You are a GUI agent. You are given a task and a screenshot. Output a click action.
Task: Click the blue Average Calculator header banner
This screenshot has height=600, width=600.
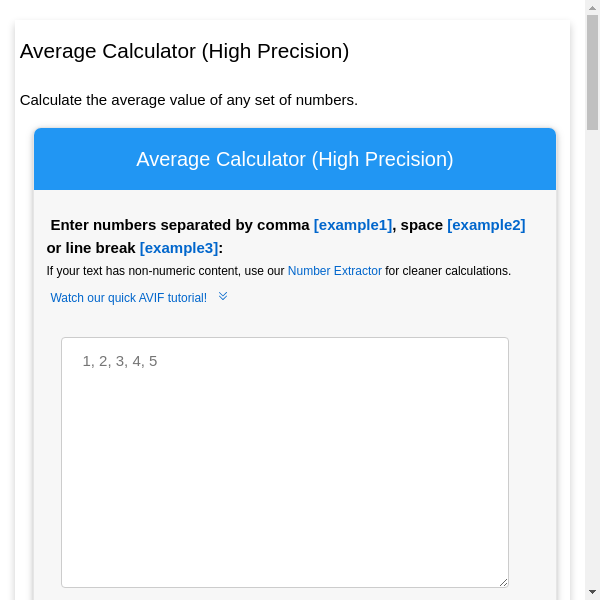point(295,159)
